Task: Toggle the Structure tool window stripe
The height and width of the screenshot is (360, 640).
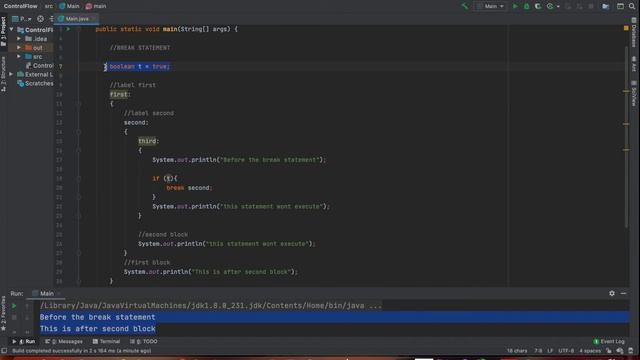Action: pos(3,74)
